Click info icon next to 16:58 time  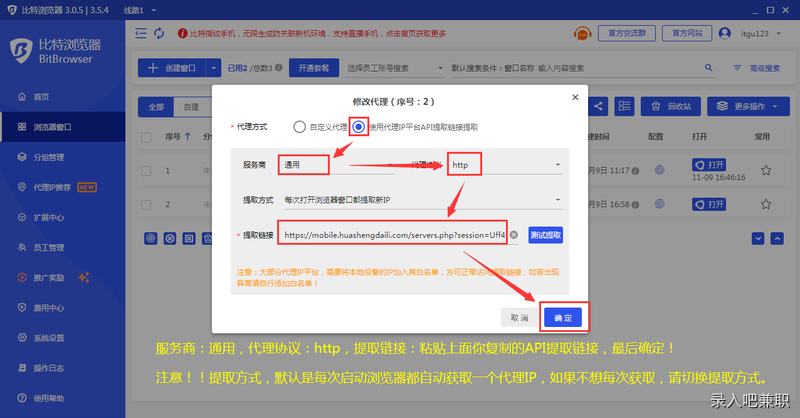point(635,205)
